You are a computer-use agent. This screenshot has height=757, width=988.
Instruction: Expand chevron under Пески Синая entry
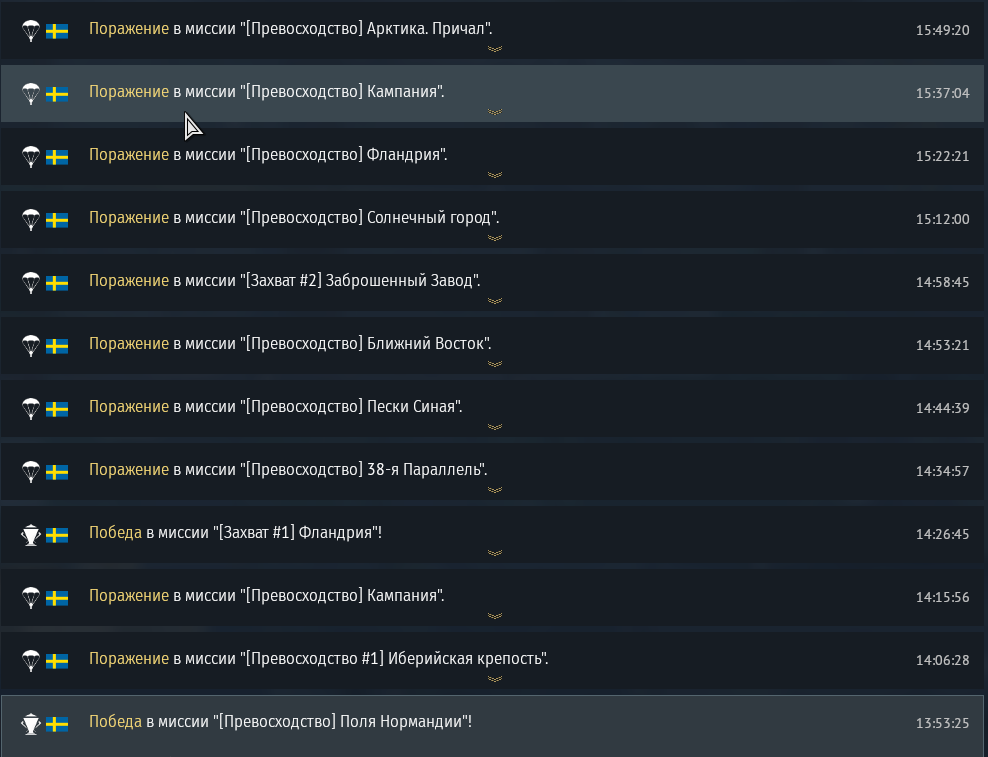point(494,427)
